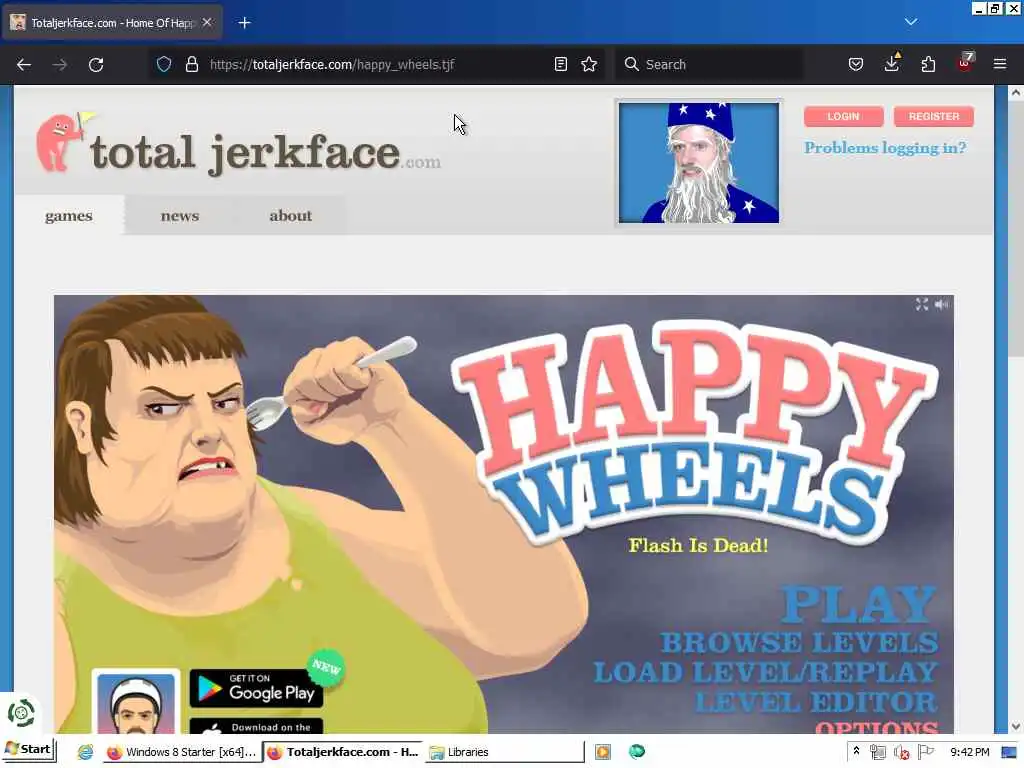Switch to Windows 8 Starter taskbar window
The height and width of the screenshot is (768, 1024).
coord(181,752)
